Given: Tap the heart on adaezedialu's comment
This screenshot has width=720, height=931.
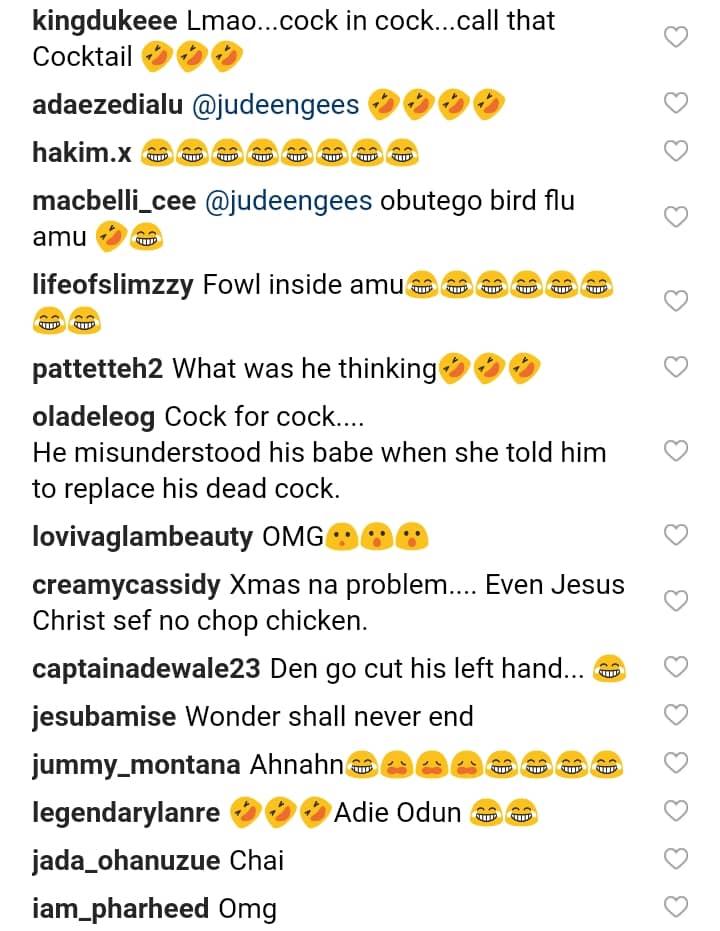Looking at the screenshot, I should point(677,103).
